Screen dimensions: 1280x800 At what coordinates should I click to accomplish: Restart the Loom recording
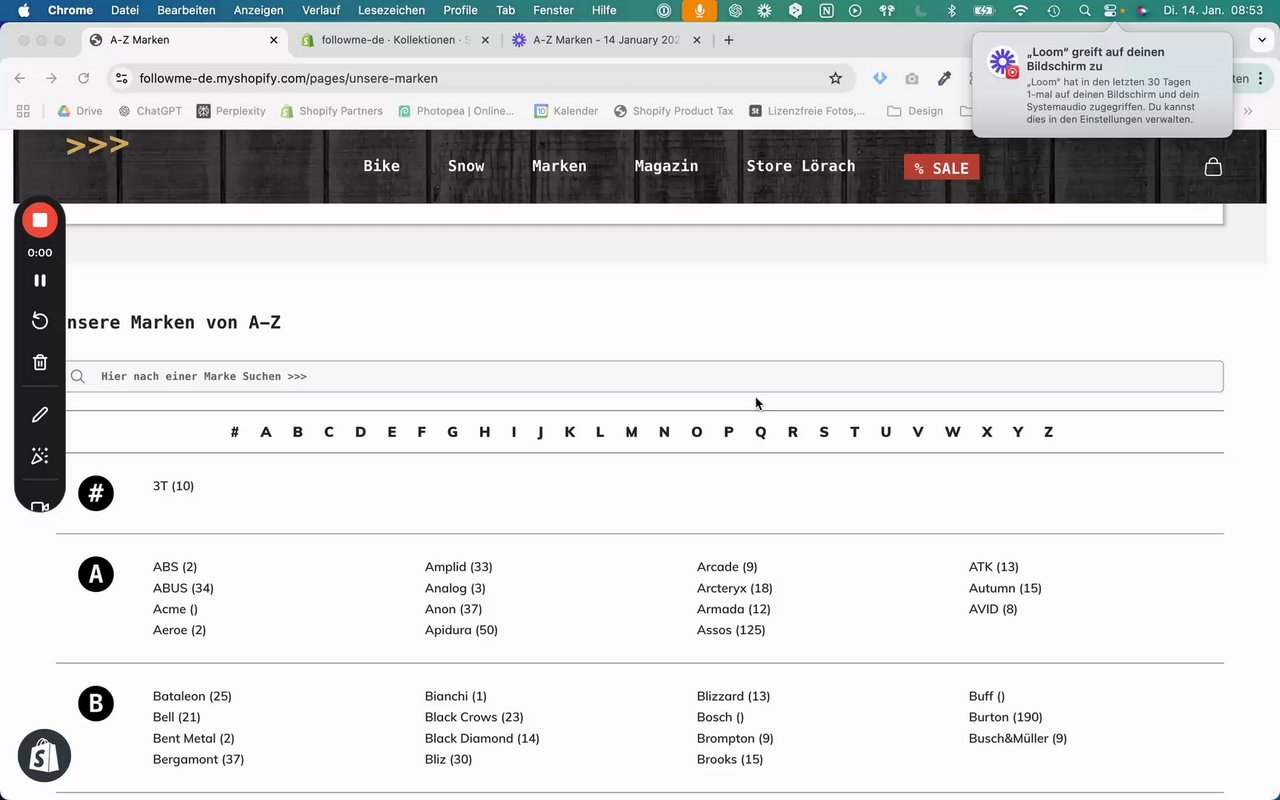coord(40,321)
